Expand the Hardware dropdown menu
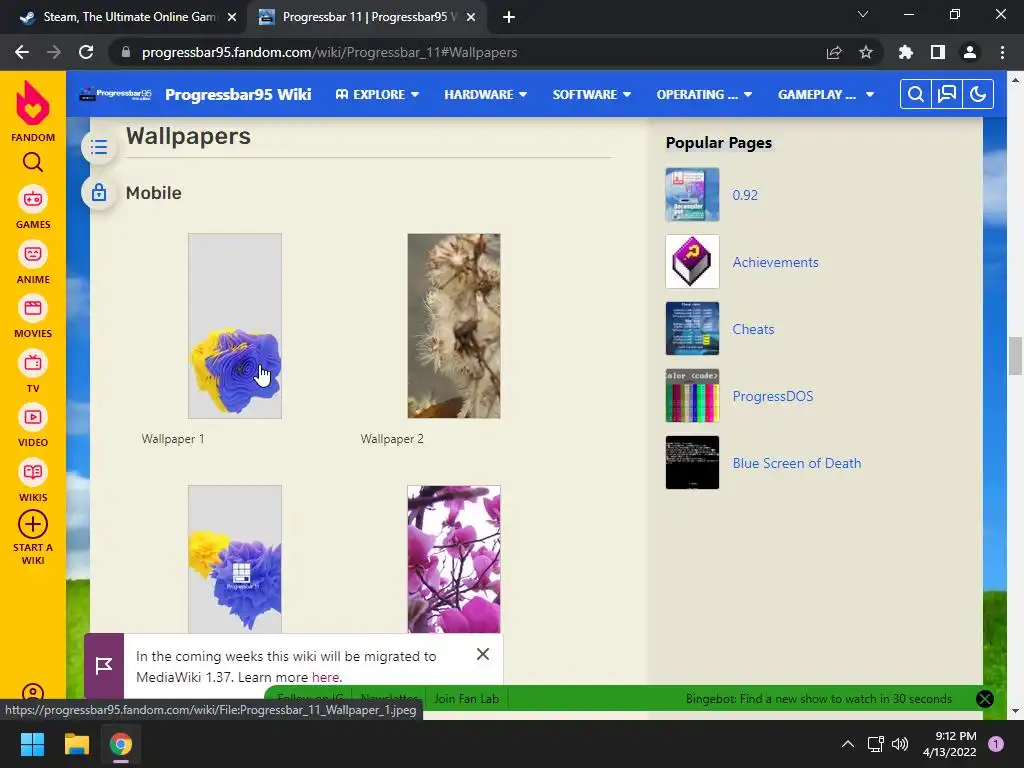1024x768 pixels. click(485, 95)
